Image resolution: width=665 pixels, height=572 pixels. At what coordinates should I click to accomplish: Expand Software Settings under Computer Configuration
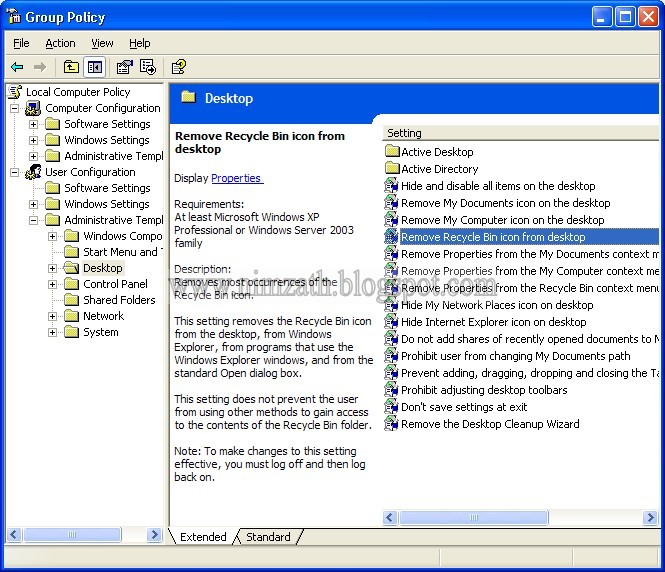coord(34,124)
